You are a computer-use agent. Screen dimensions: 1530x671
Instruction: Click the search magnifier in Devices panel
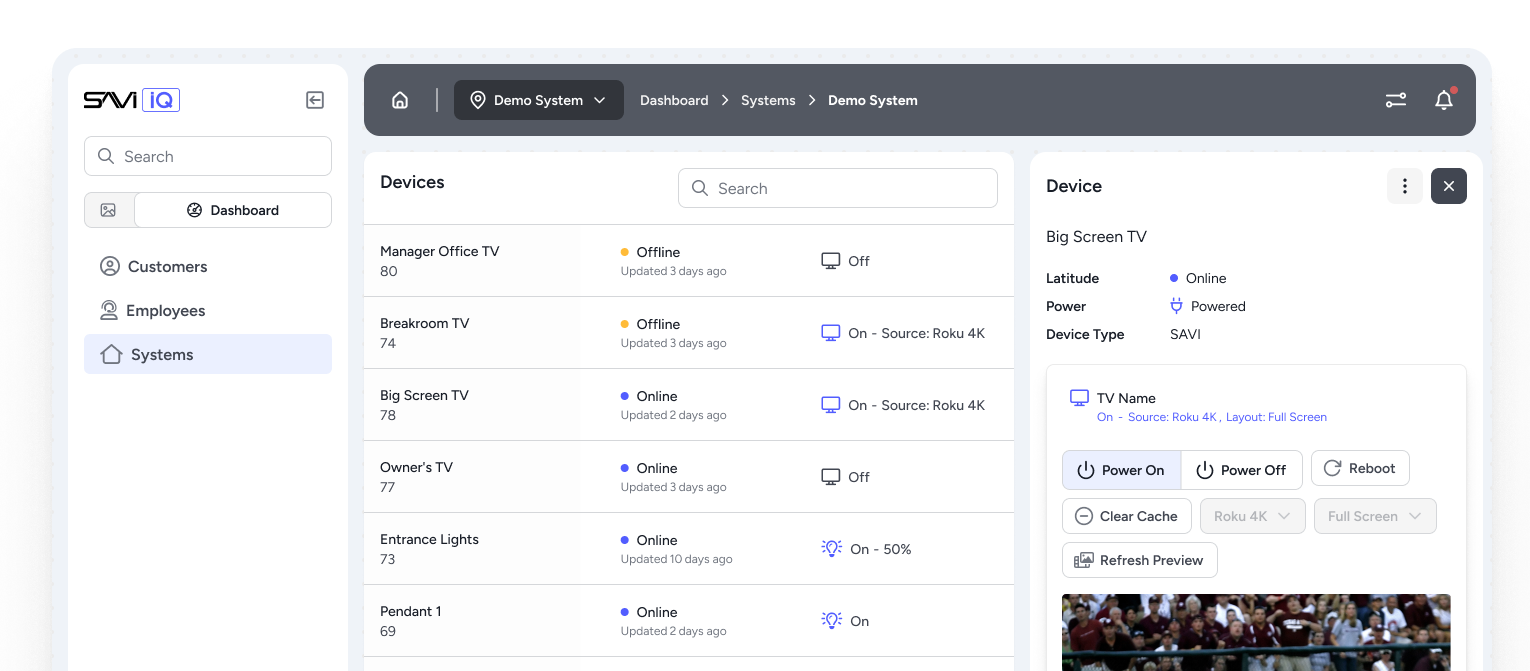coord(700,188)
